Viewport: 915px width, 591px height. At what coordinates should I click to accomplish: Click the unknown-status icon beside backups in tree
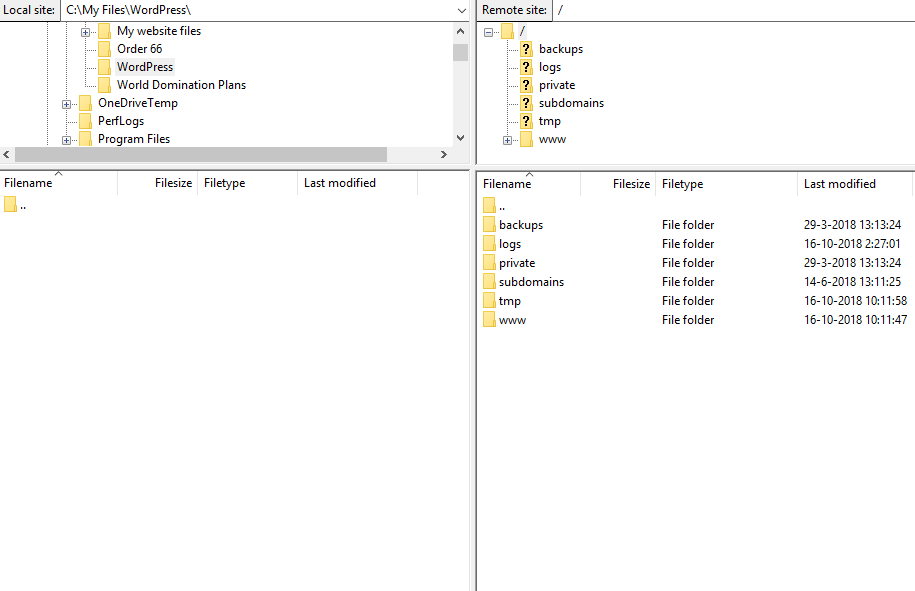526,49
